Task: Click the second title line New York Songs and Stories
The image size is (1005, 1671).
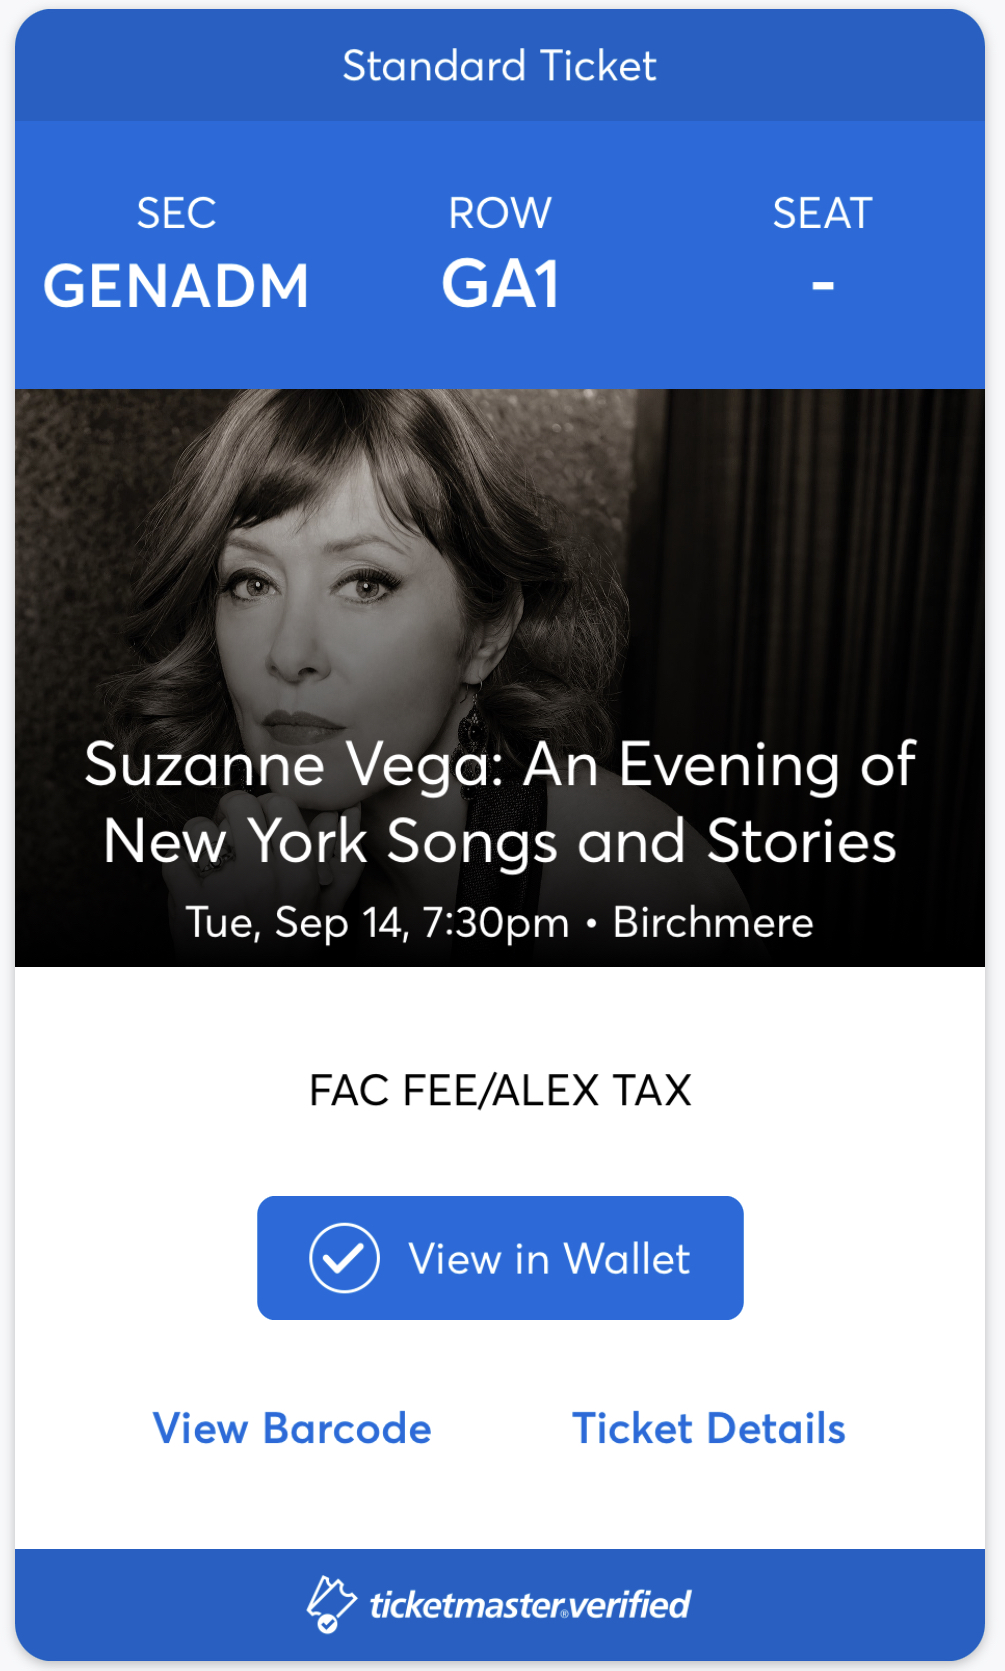Action: 500,842
